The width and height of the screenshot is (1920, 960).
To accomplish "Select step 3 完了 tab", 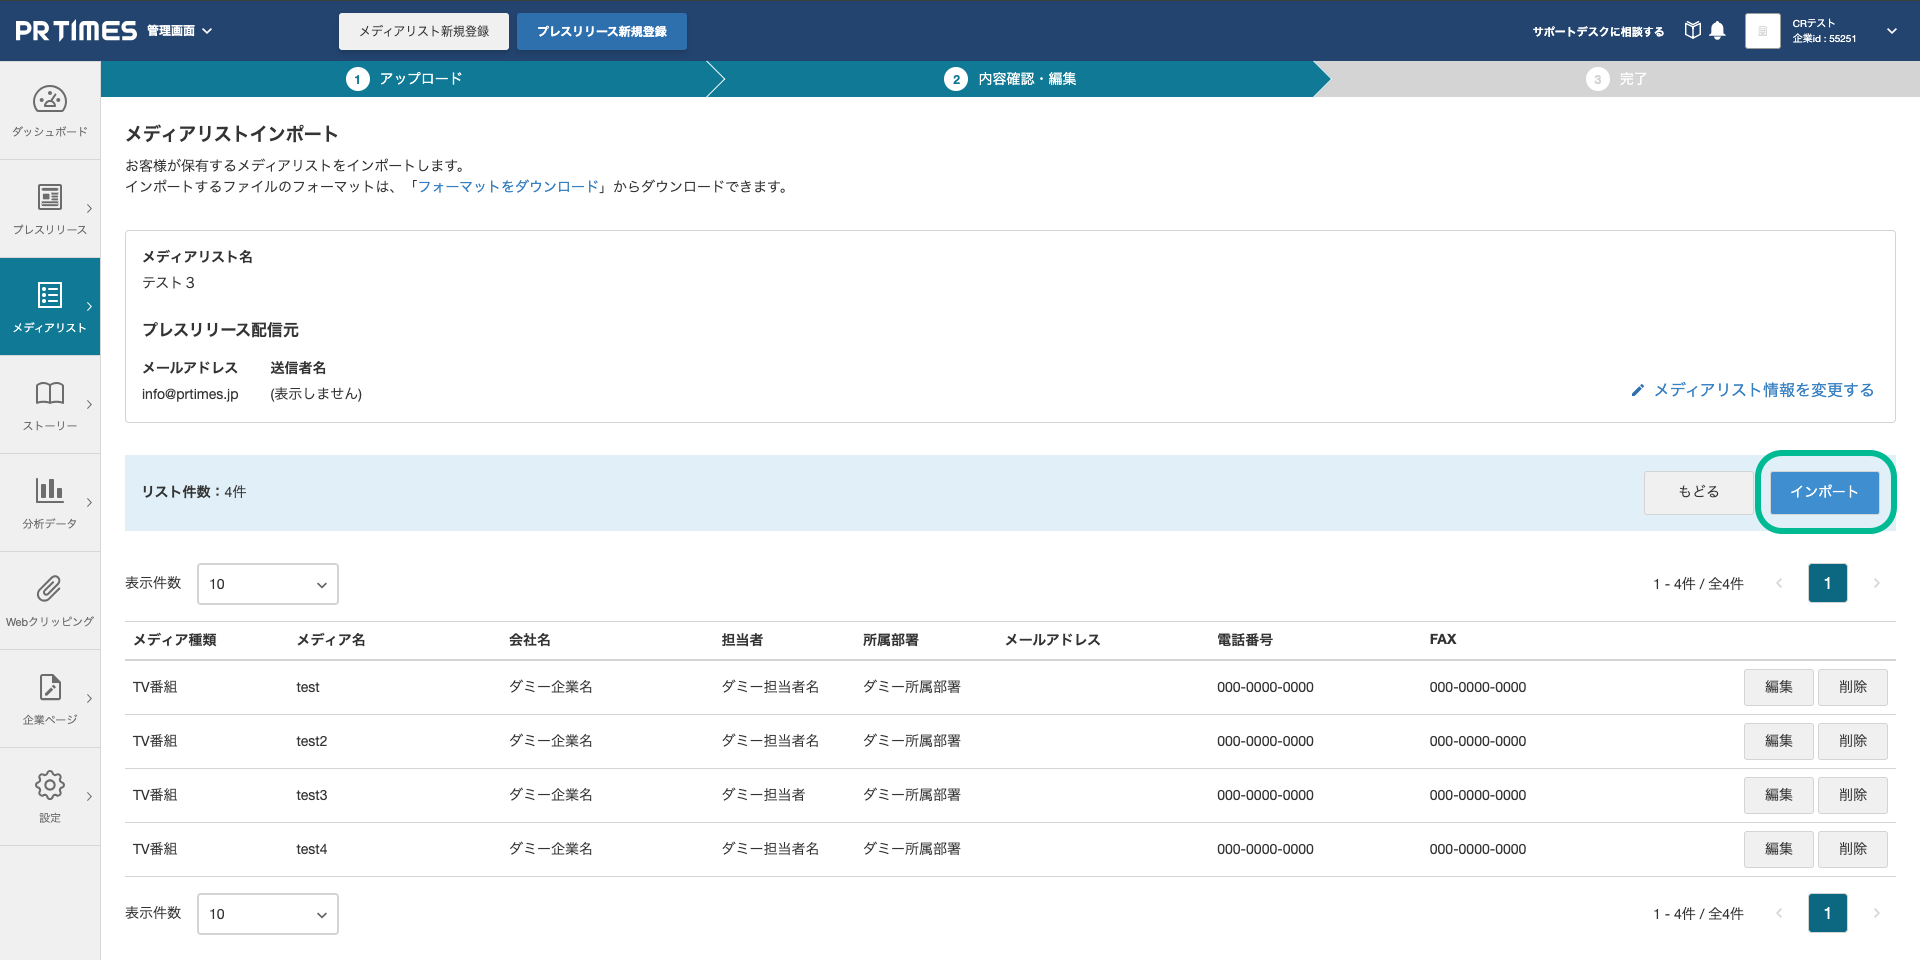I will click(x=1616, y=79).
